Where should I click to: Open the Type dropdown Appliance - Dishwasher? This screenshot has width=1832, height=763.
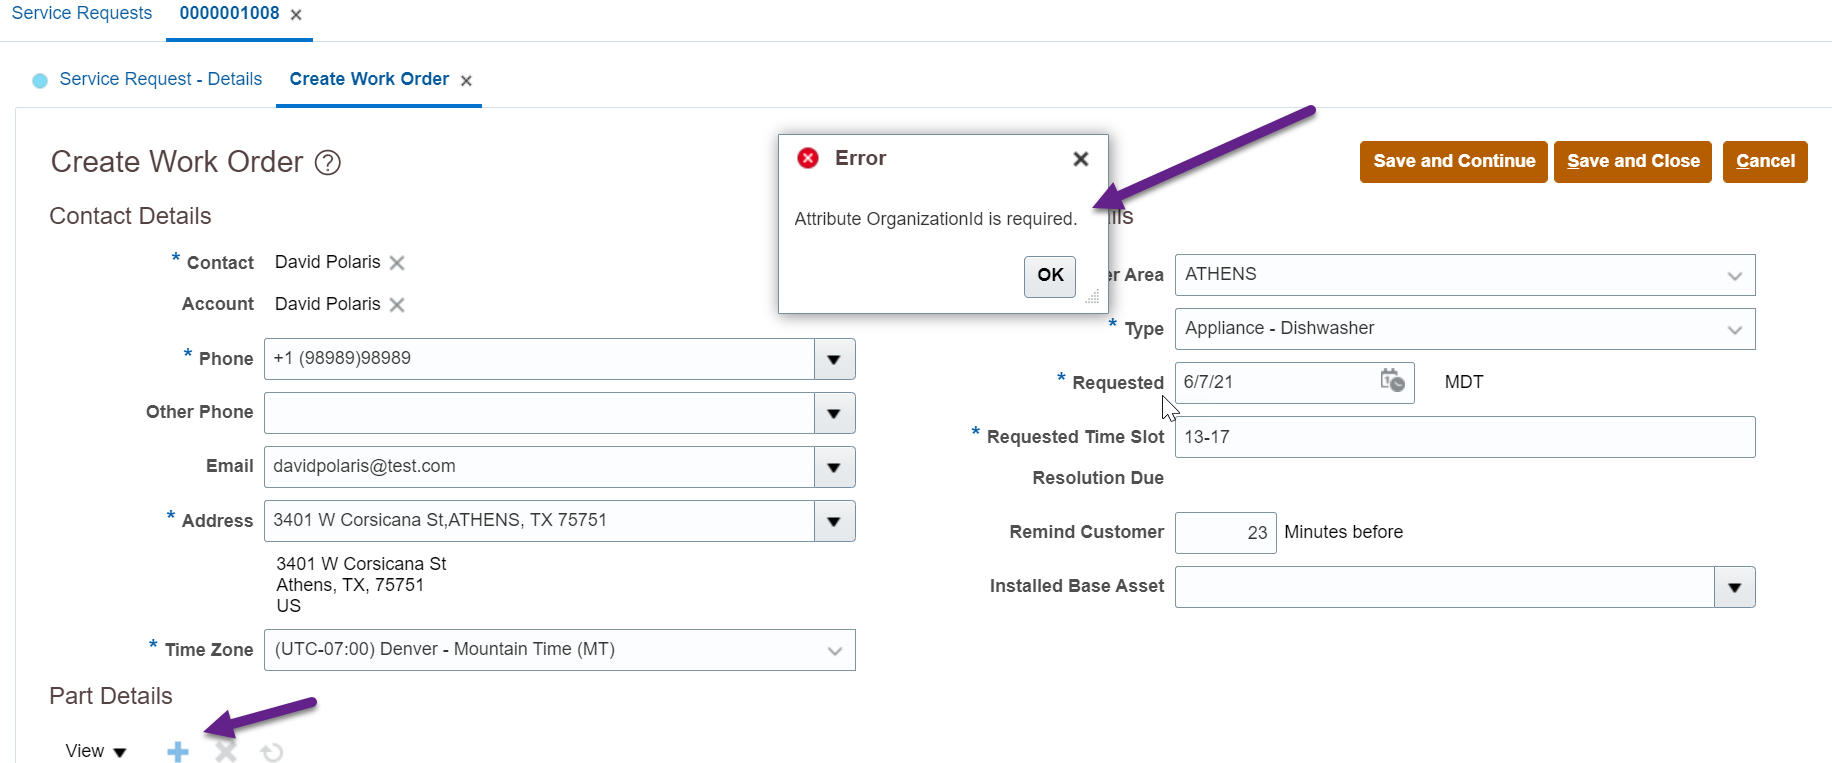point(1465,329)
